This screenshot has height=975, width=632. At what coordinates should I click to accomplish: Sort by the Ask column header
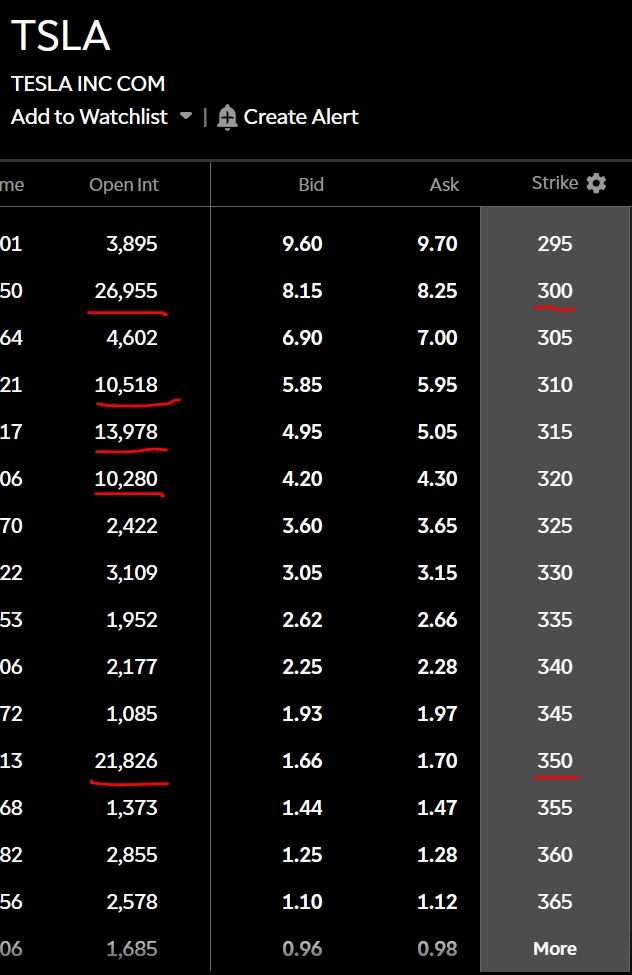(x=444, y=185)
